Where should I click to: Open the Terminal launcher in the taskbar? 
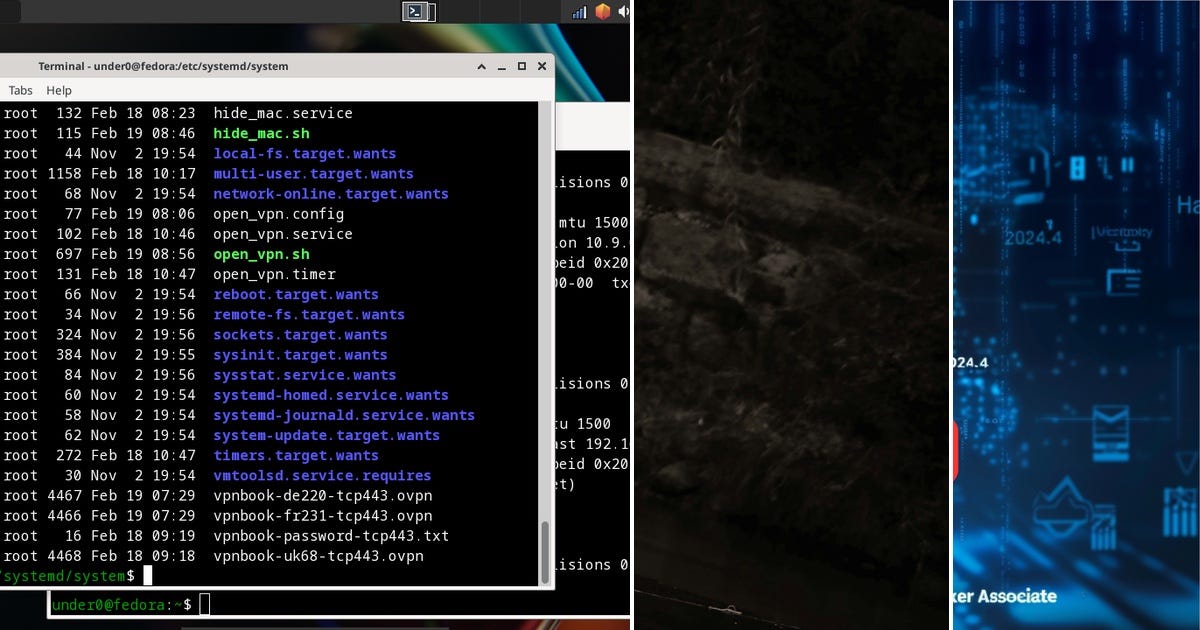coord(418,12)
